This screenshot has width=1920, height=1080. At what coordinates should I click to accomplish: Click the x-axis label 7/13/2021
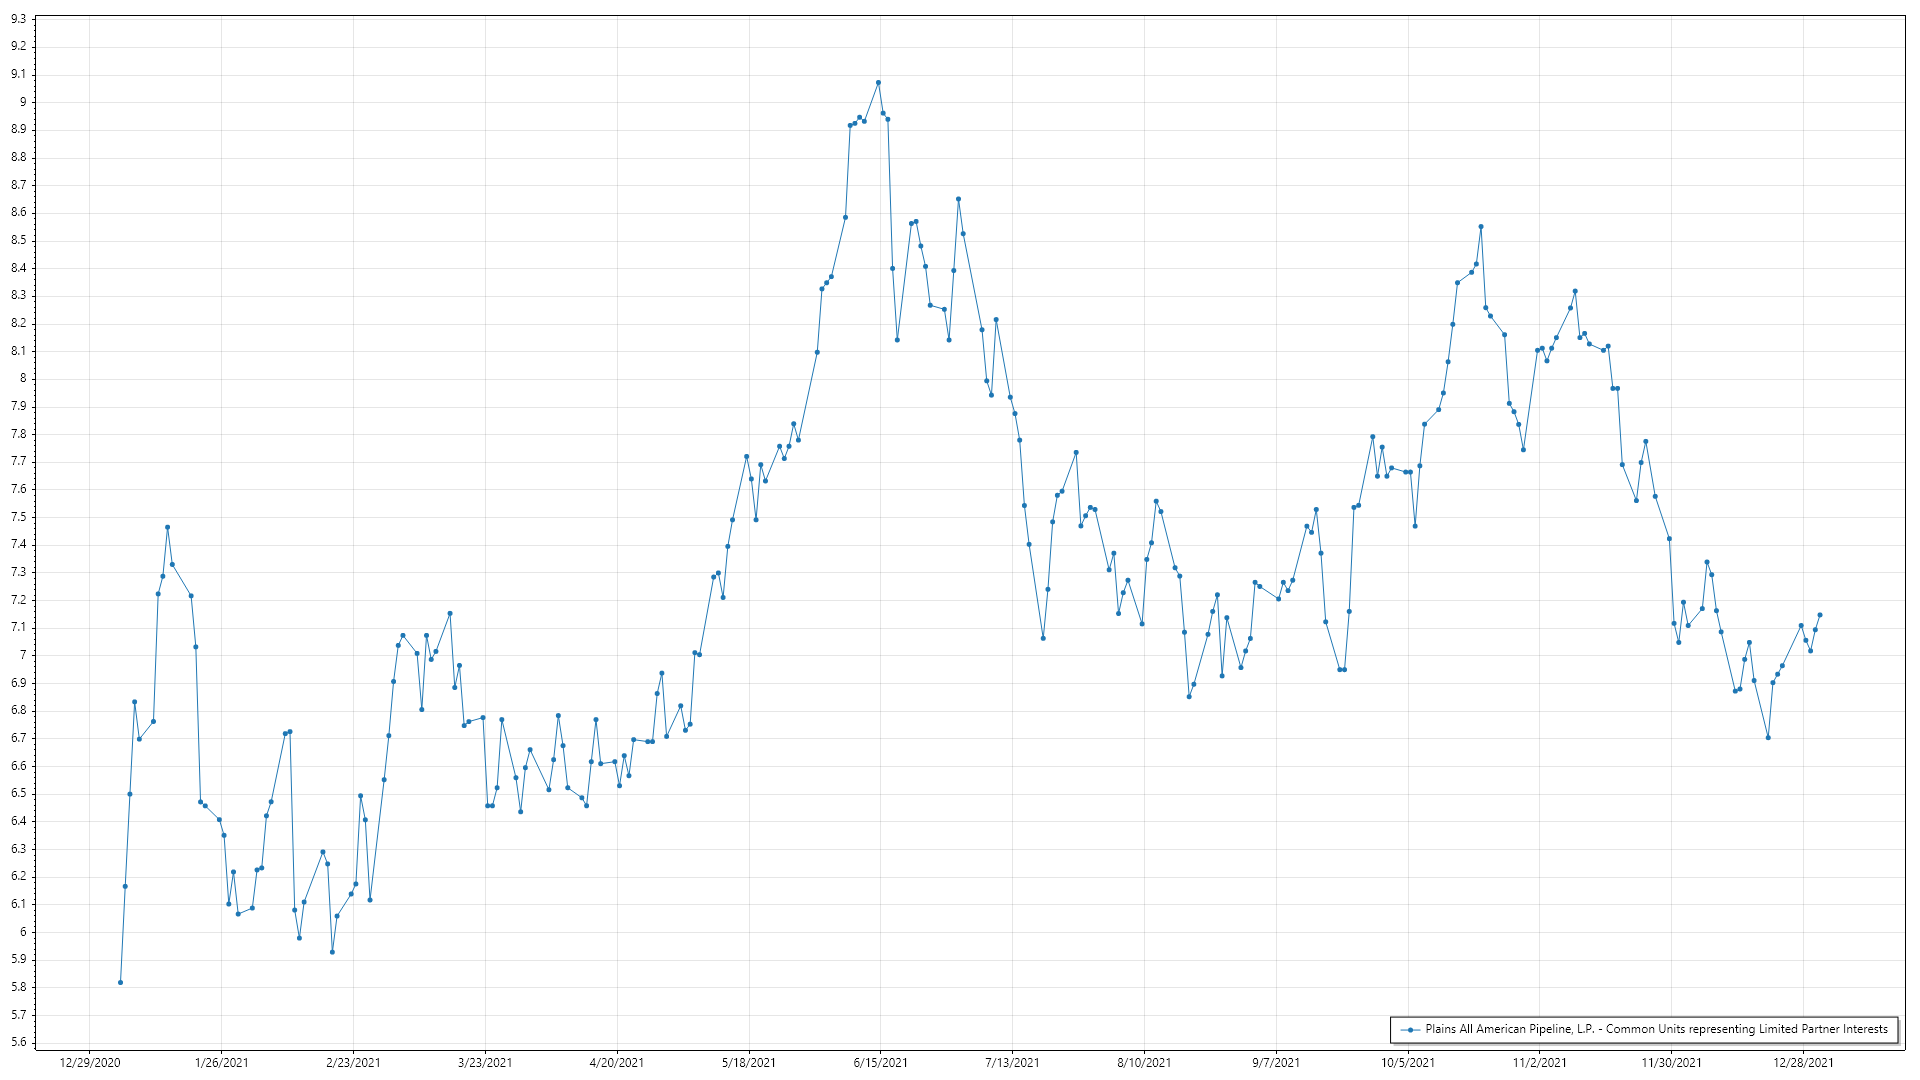1012,1062
